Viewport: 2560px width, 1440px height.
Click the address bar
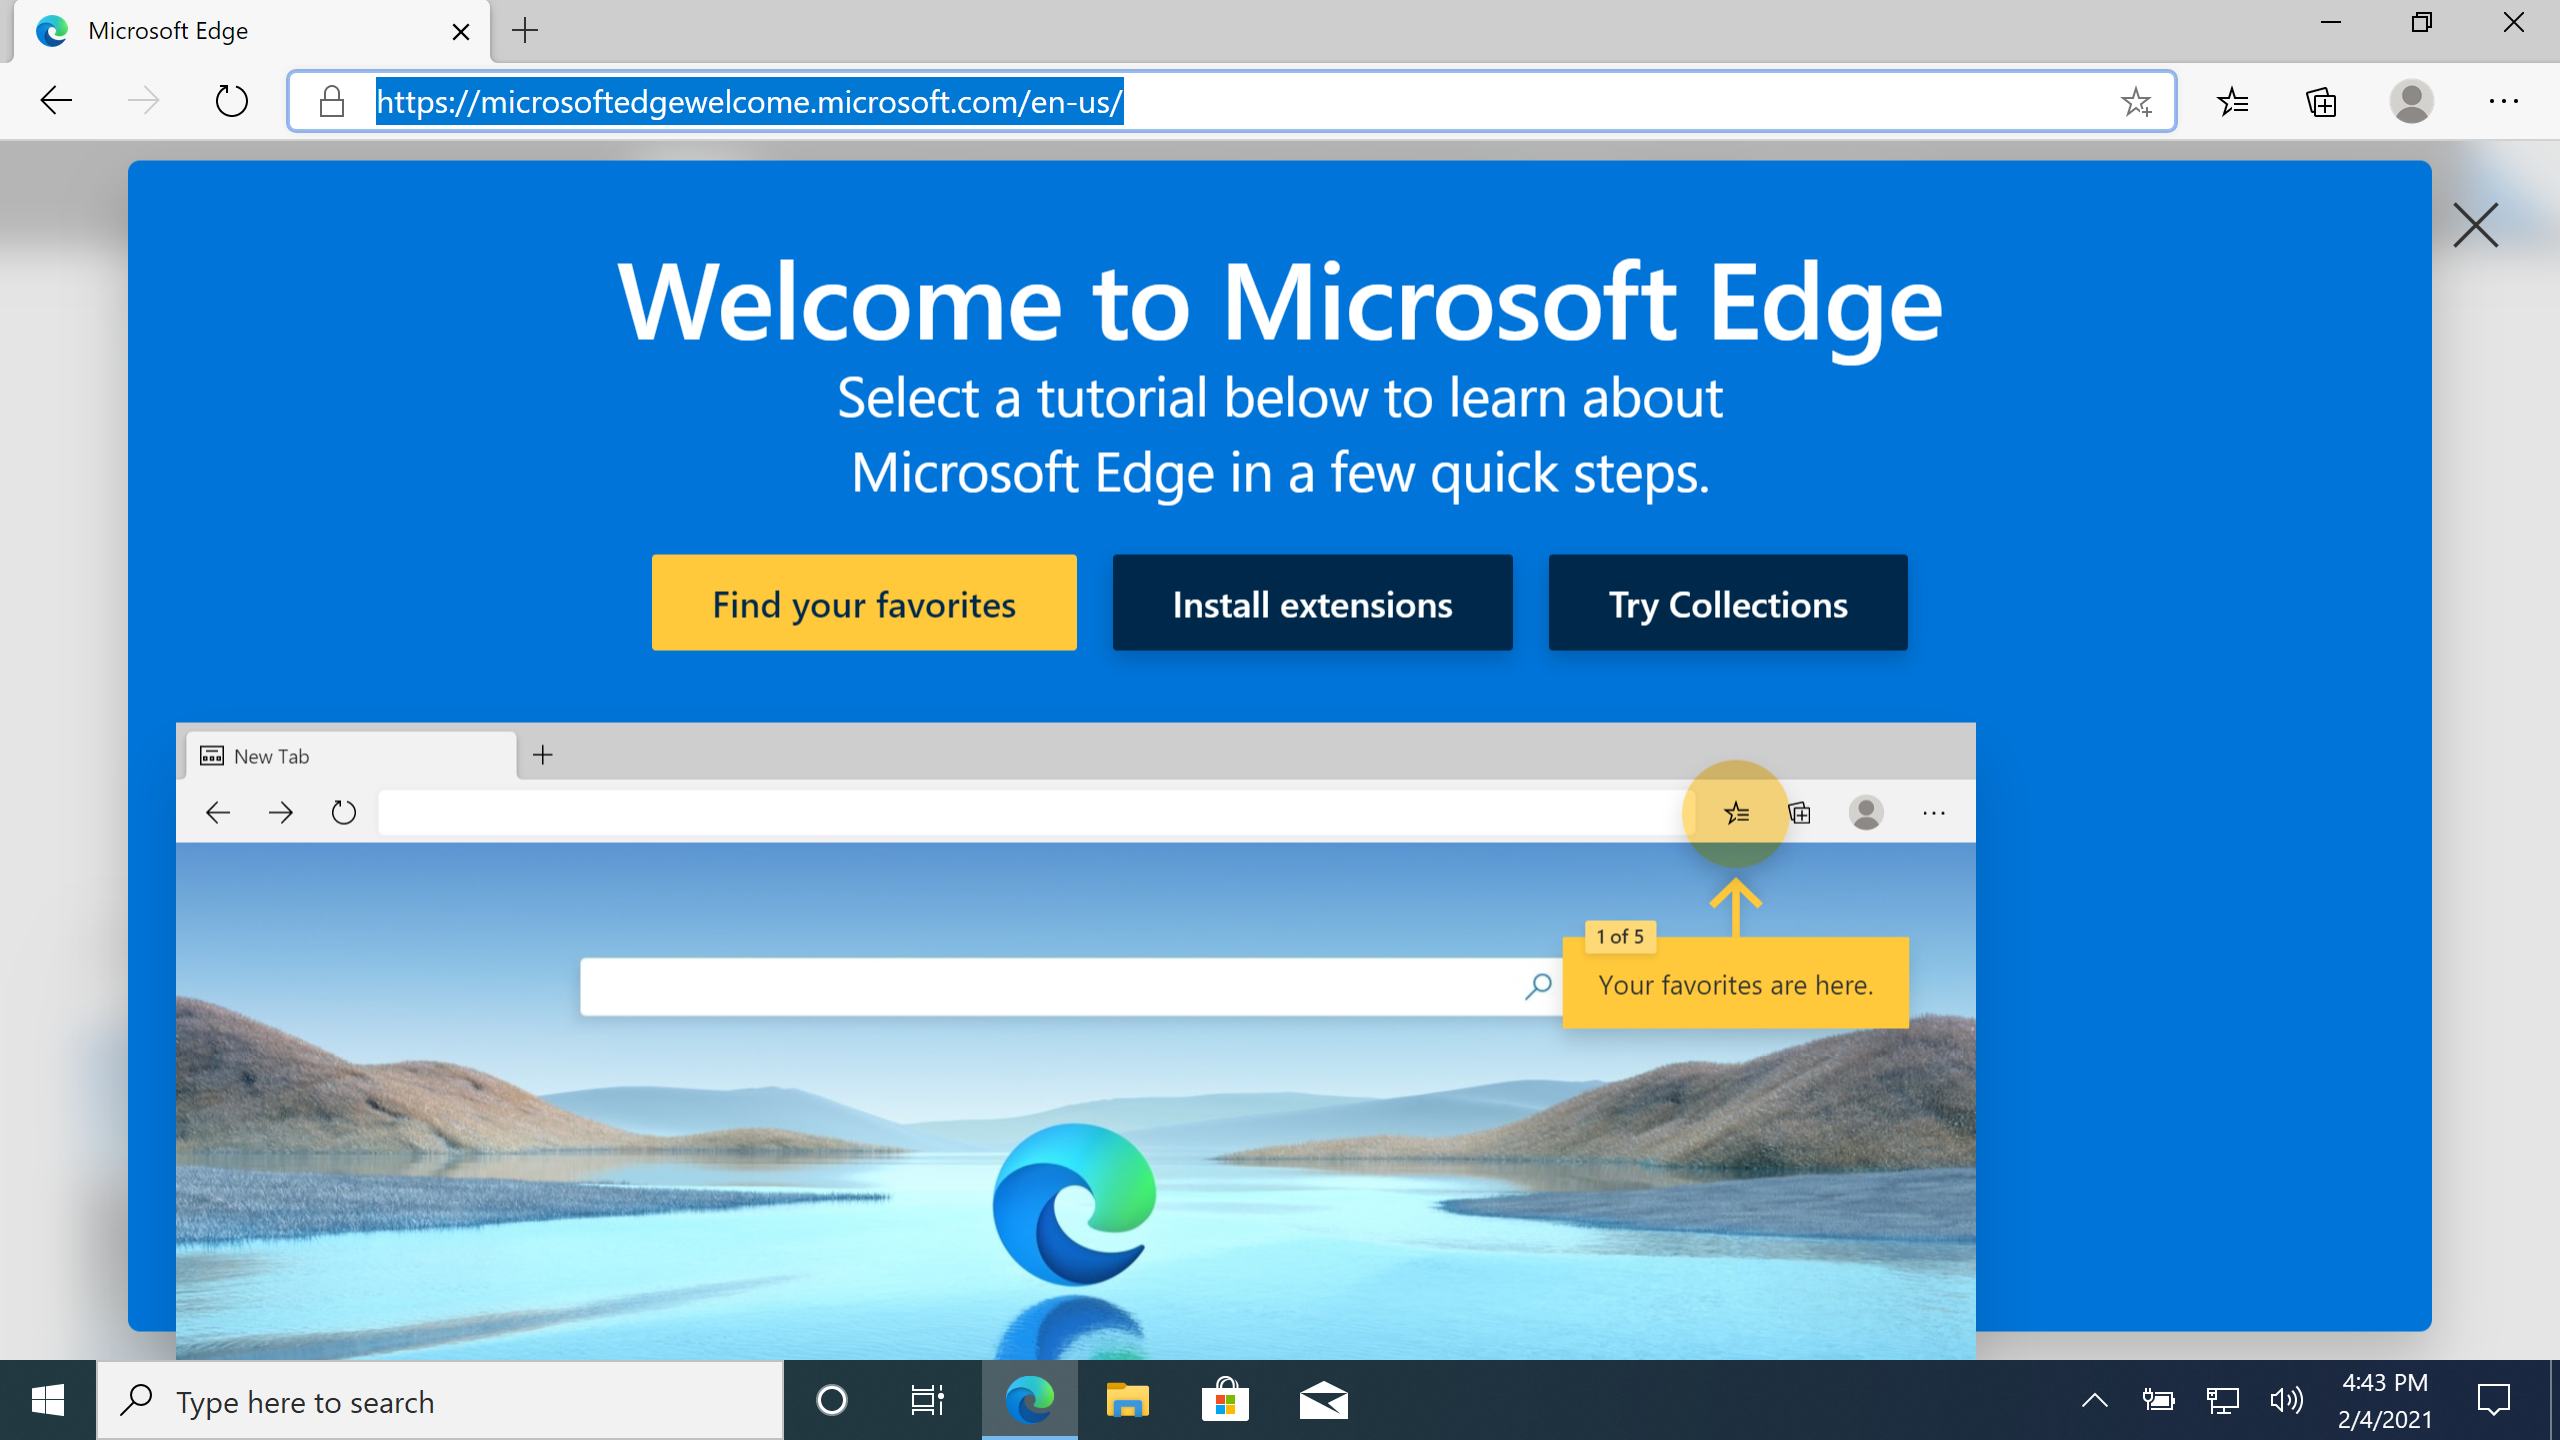pyautogui.click(x=1200, y=101)
